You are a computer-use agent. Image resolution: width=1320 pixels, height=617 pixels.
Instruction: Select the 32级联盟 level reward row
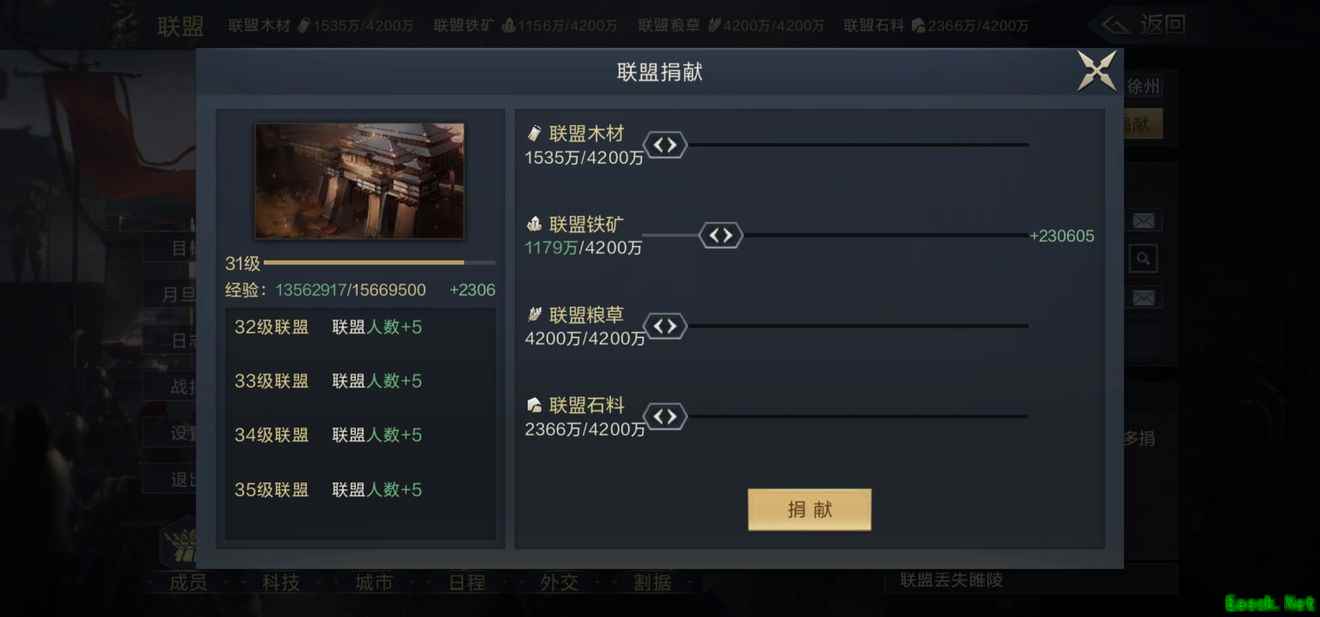click(x=360, y=327)
